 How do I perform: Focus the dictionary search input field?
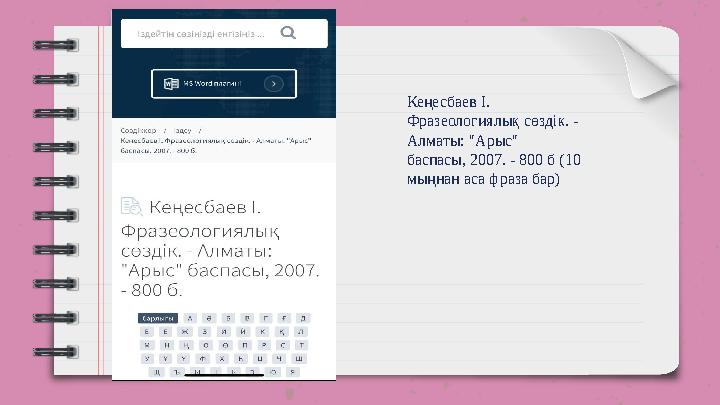point(224,34)
